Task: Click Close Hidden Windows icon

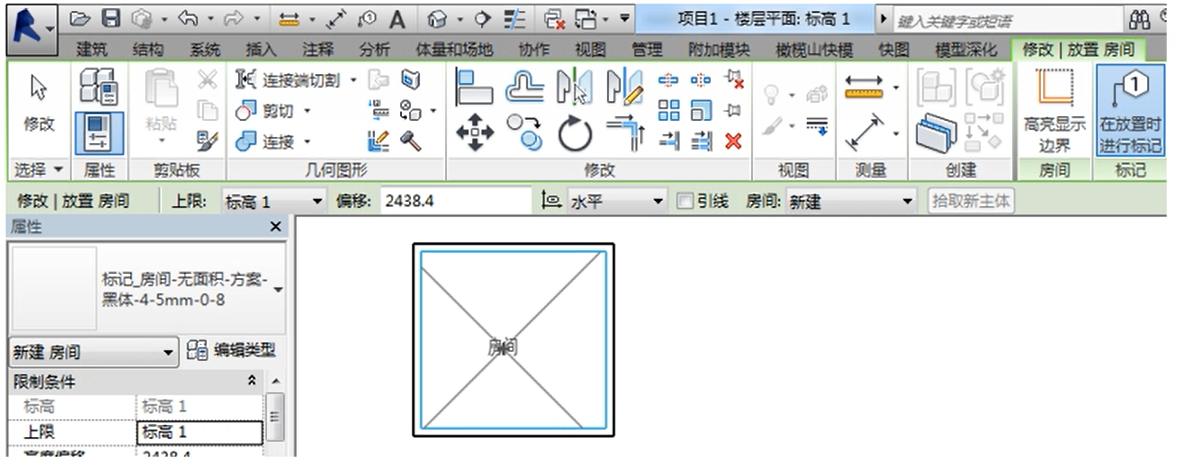Action: coord(554,18)
